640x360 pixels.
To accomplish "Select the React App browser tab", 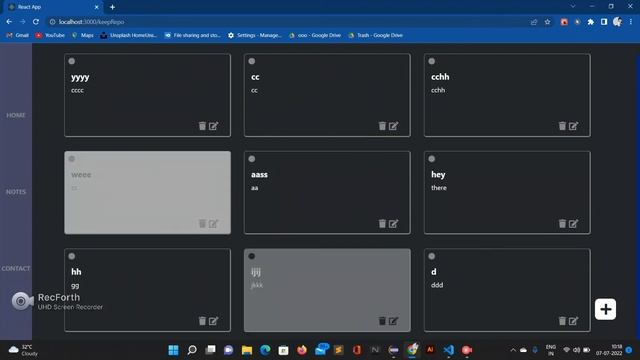I will pos(53,7).
